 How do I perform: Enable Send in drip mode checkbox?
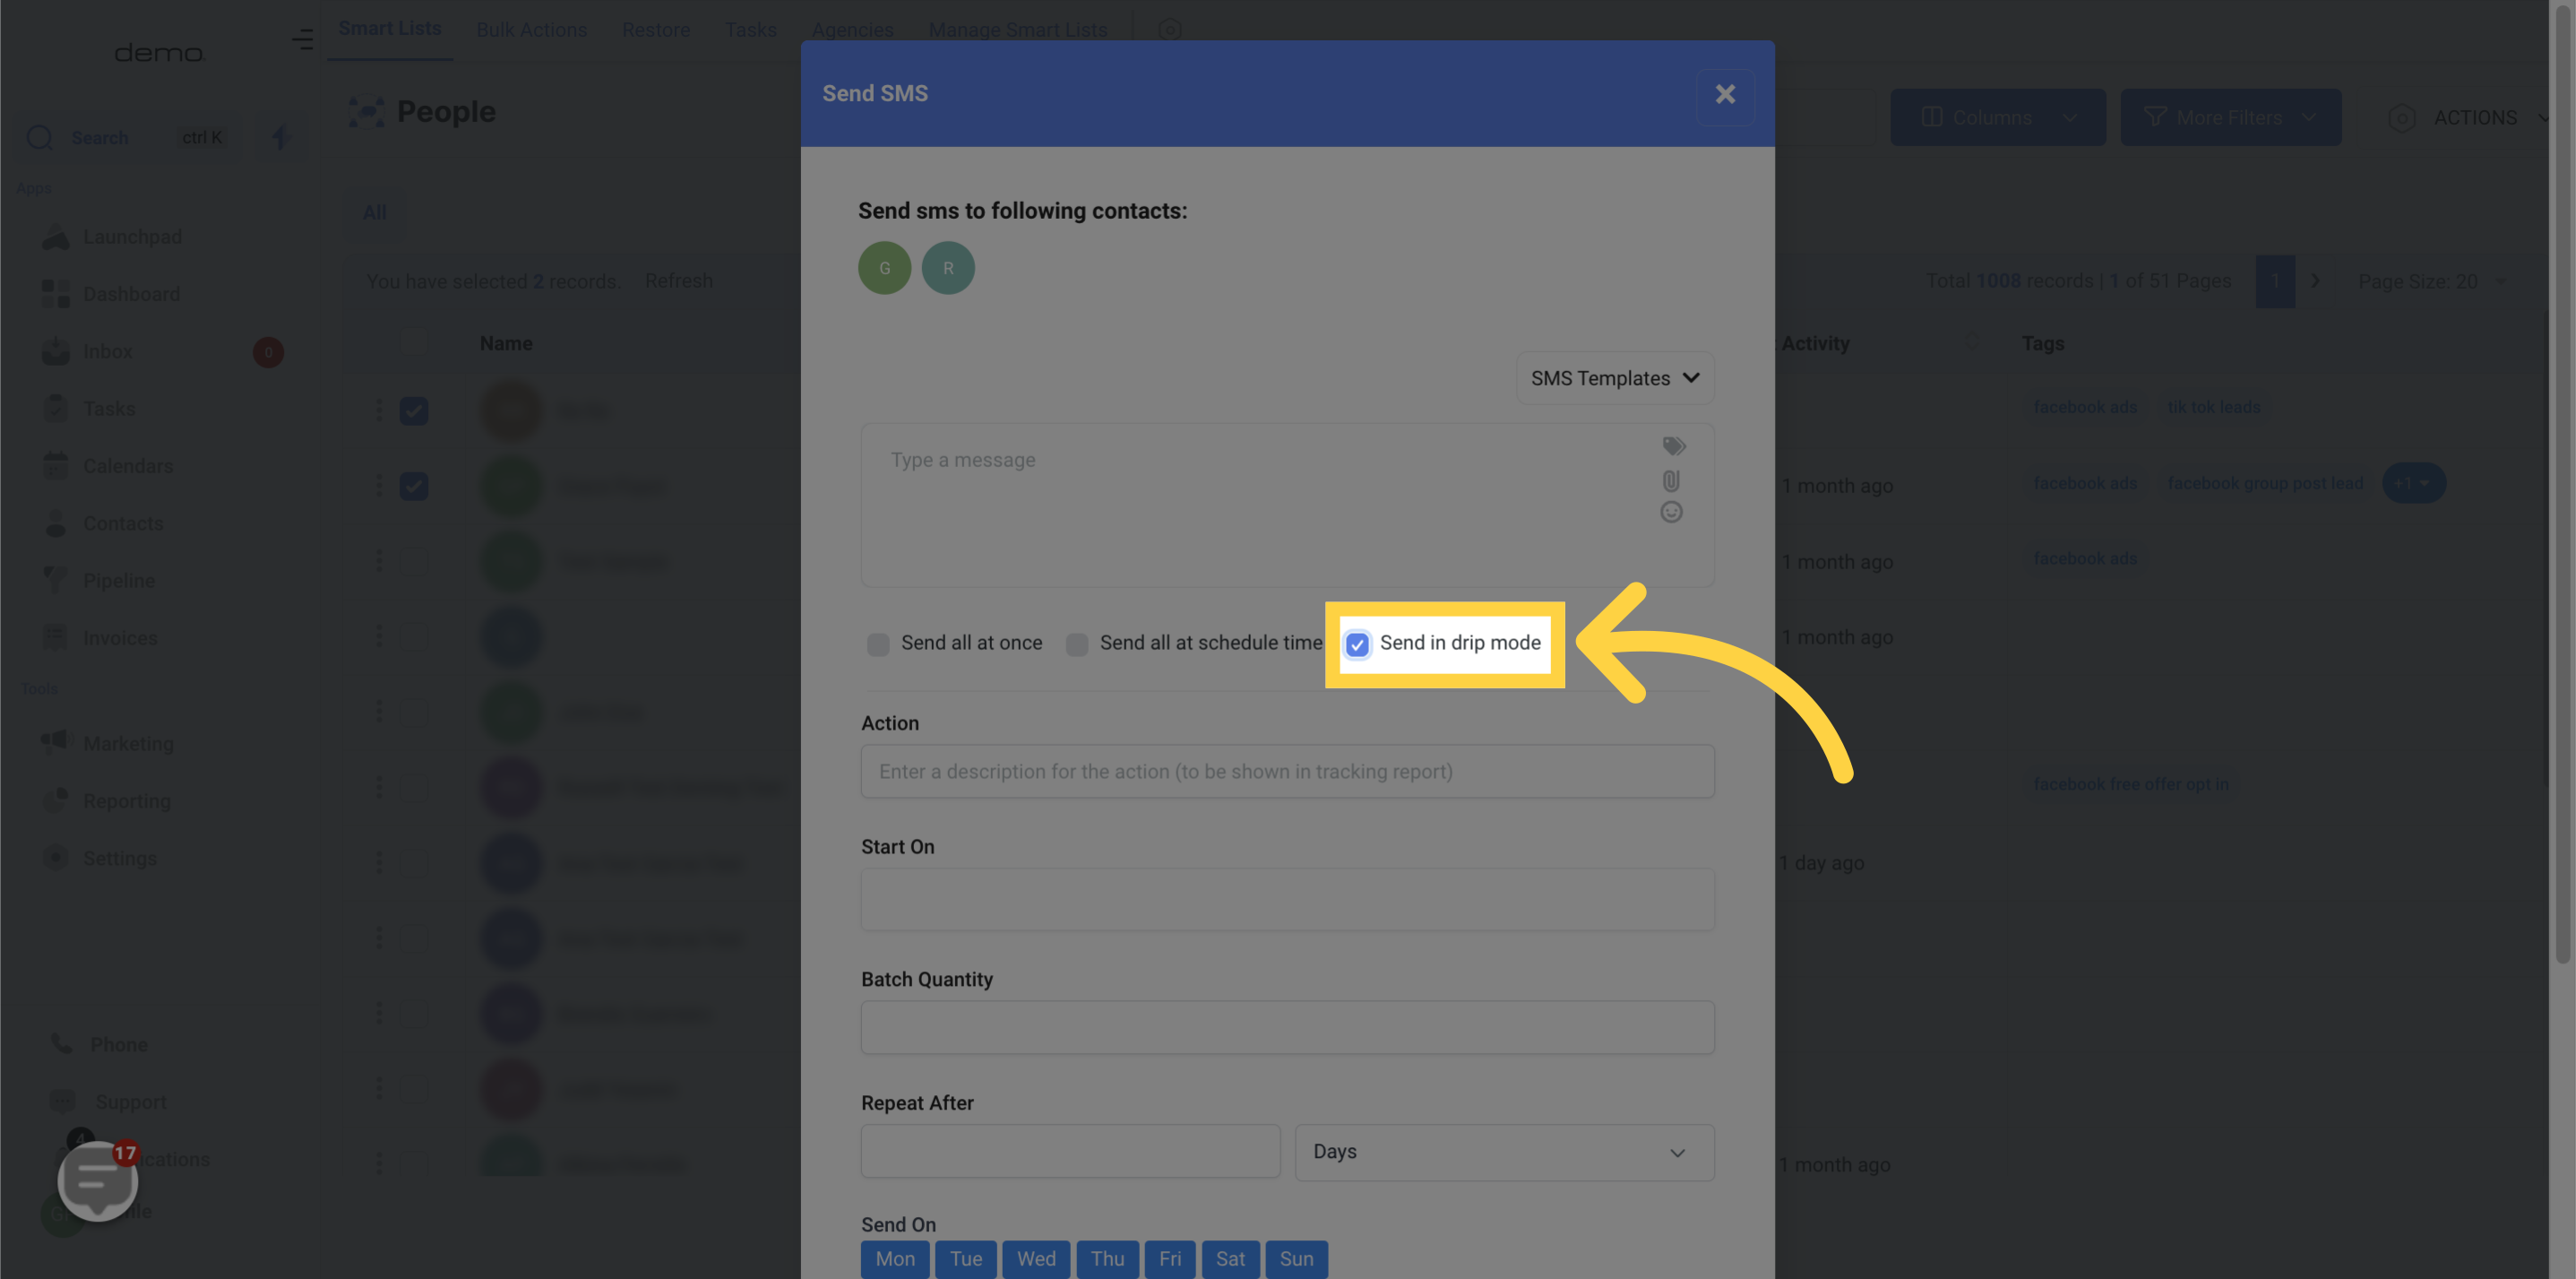tap(1357, 644)
